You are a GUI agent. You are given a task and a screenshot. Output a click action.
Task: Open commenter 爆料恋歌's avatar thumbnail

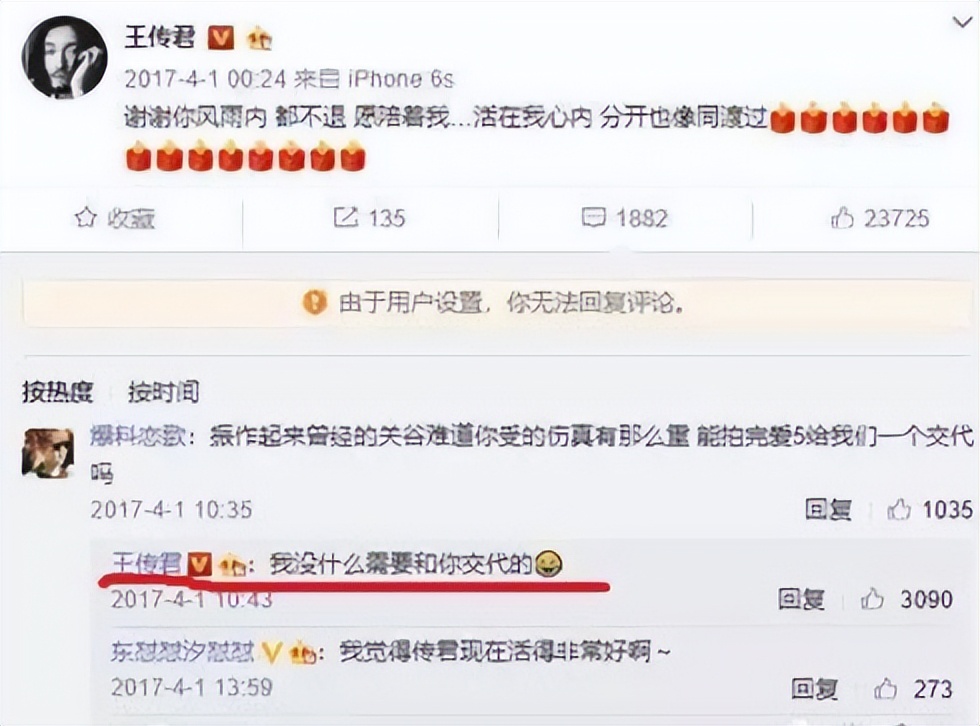48,454
